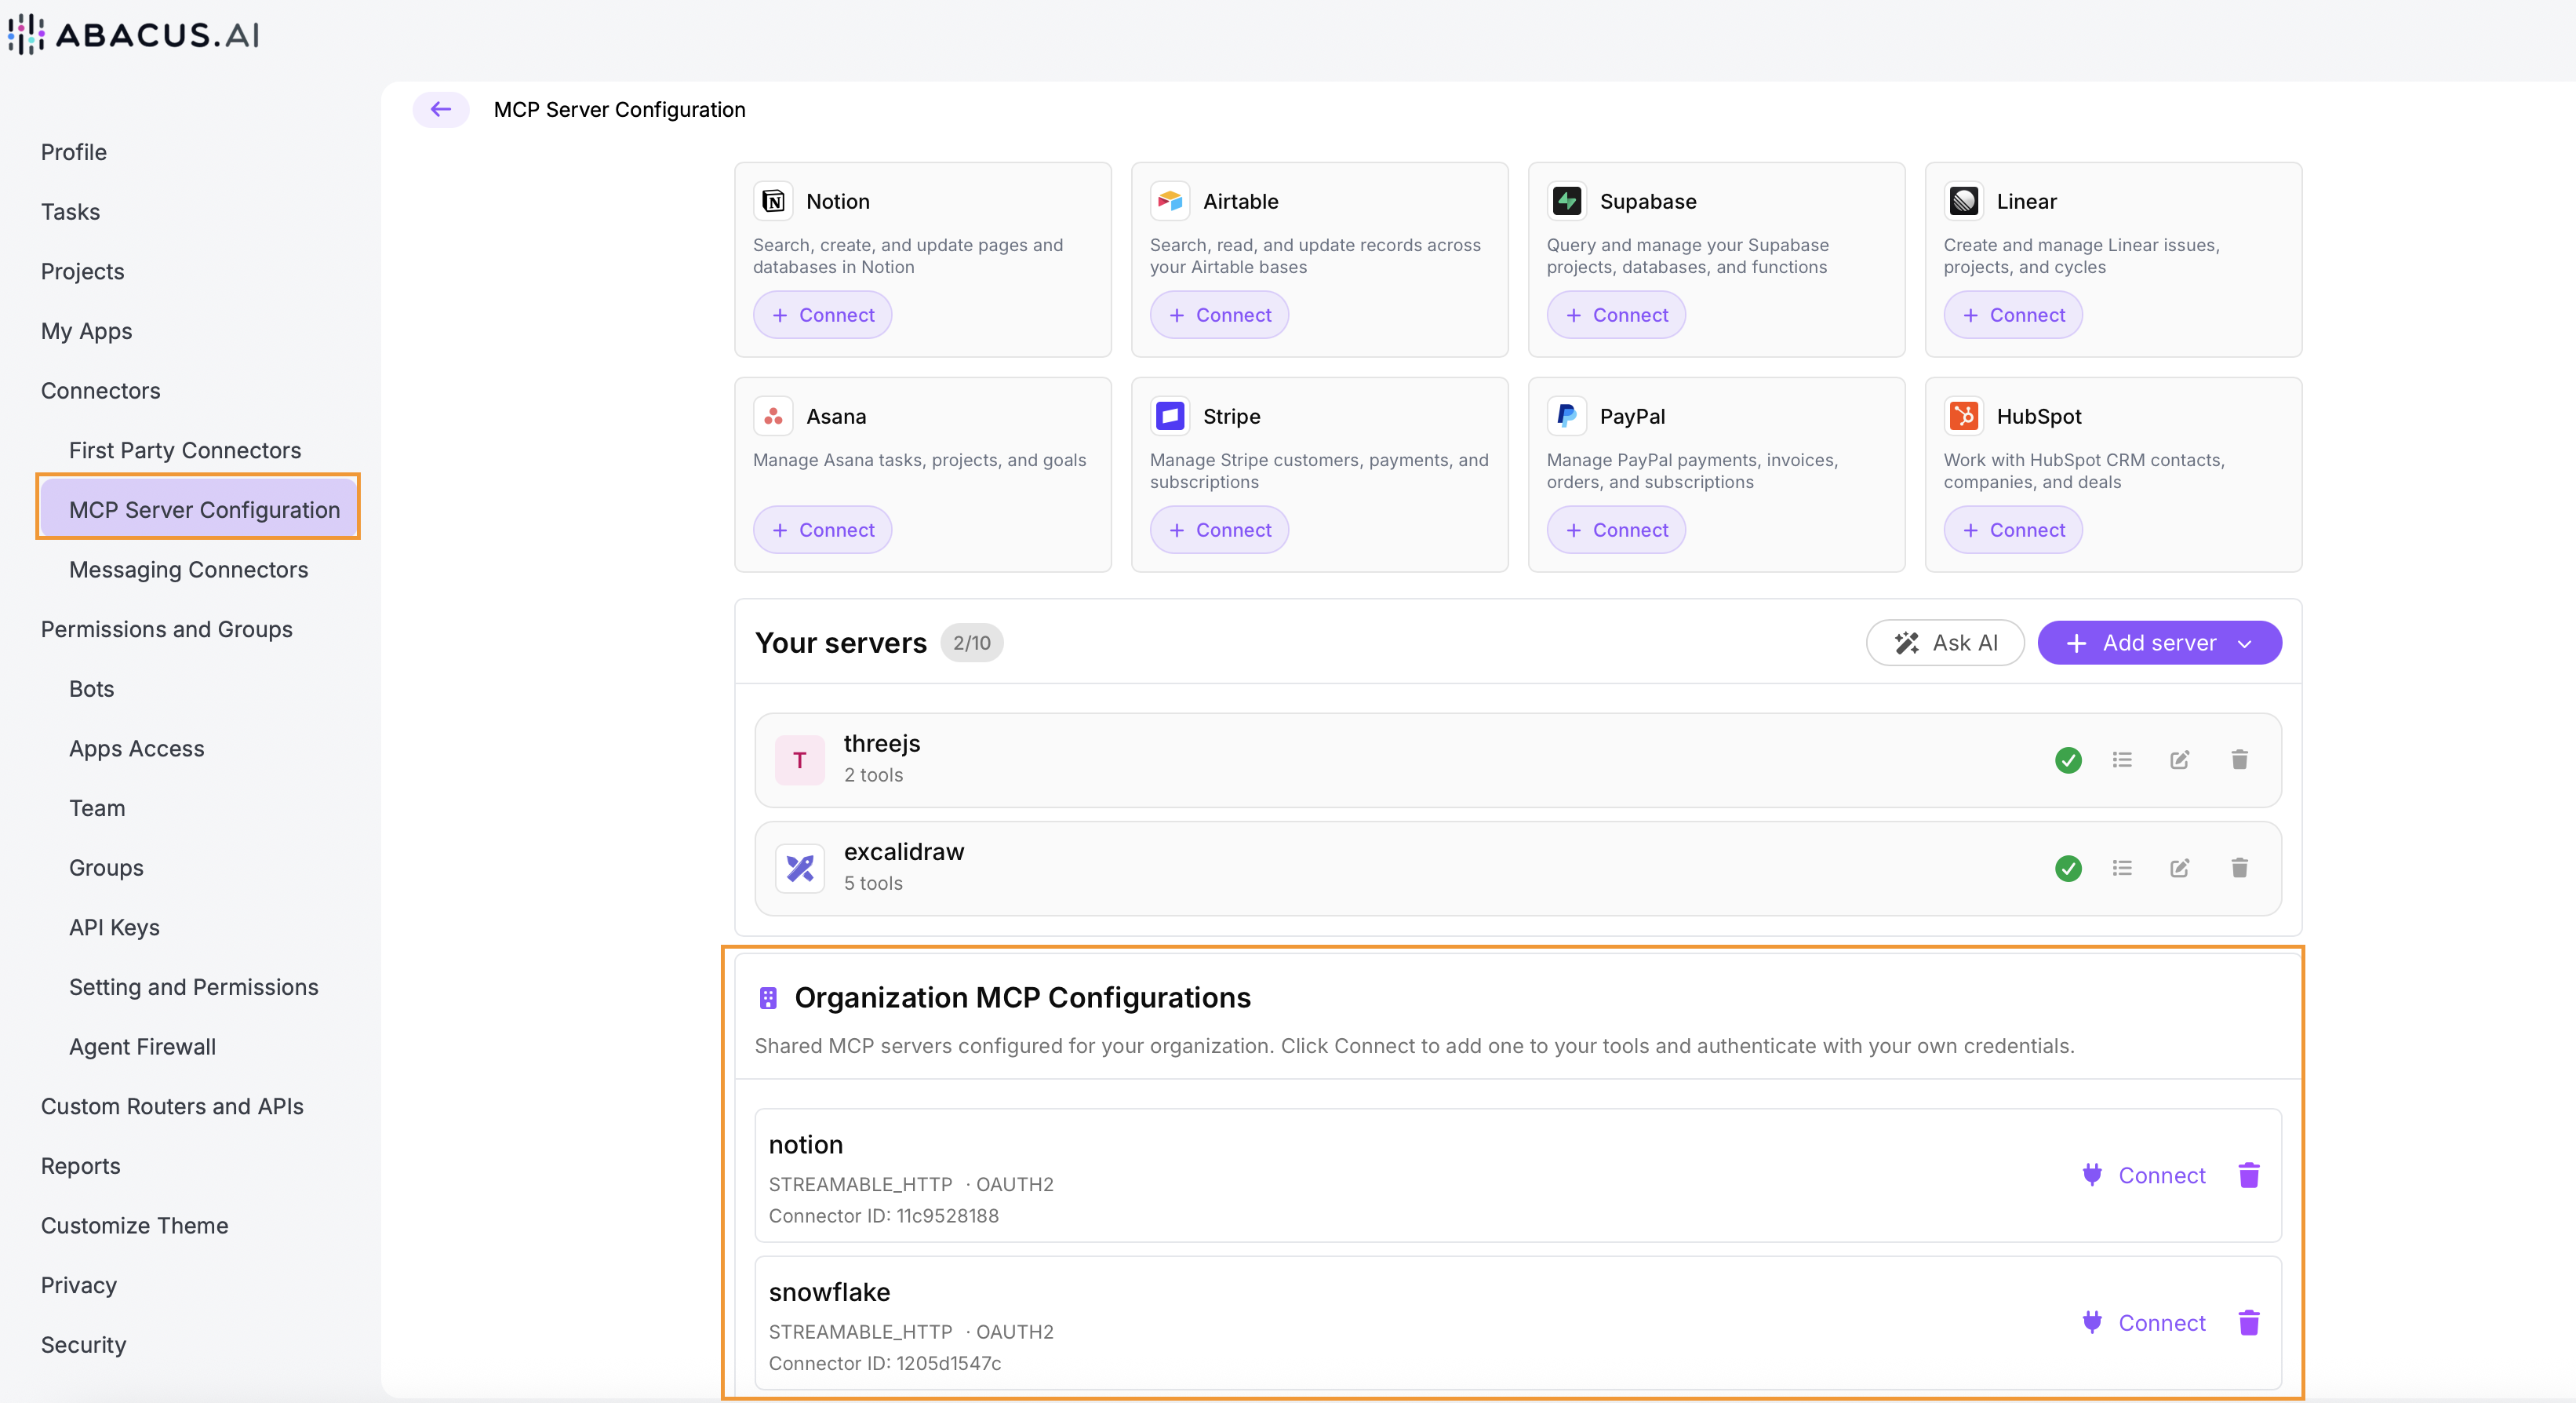Open the Profile settings page
Image resolution: width=2576 pixels, height=1403 pixels.
74,152
